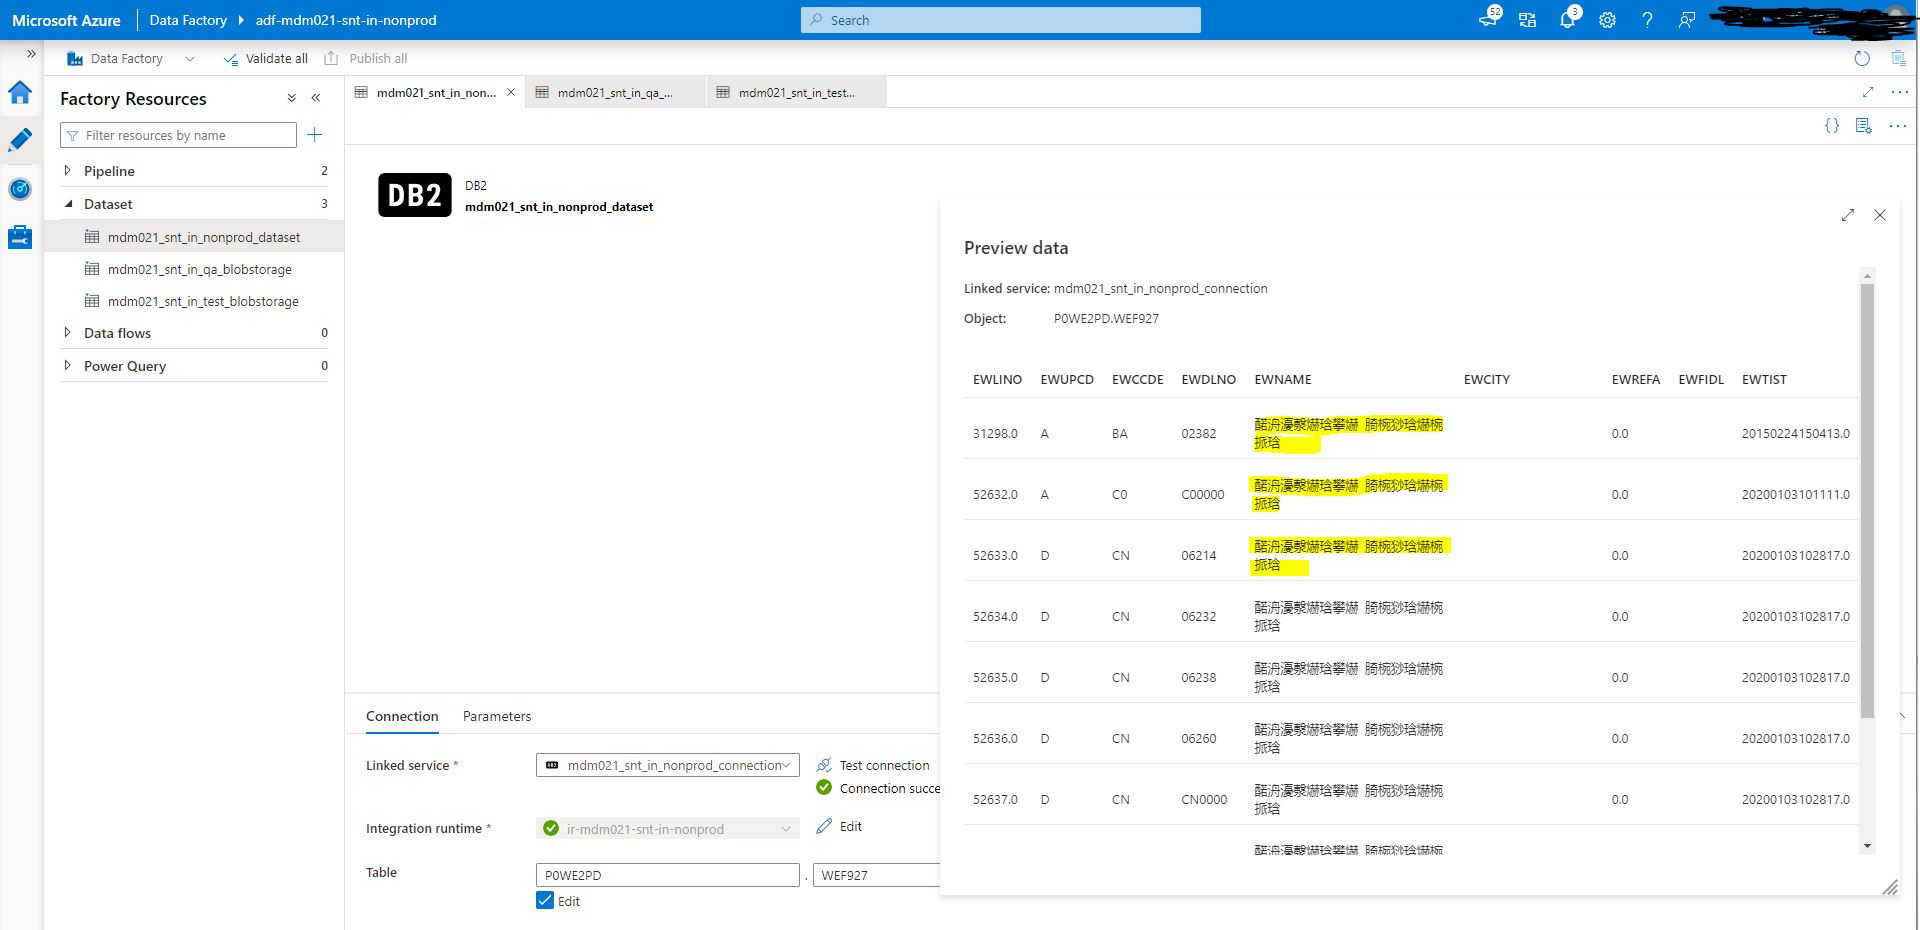
Task: Maximize the Preview data panel
Action: pyautogui.click(x=1848, y=215)
